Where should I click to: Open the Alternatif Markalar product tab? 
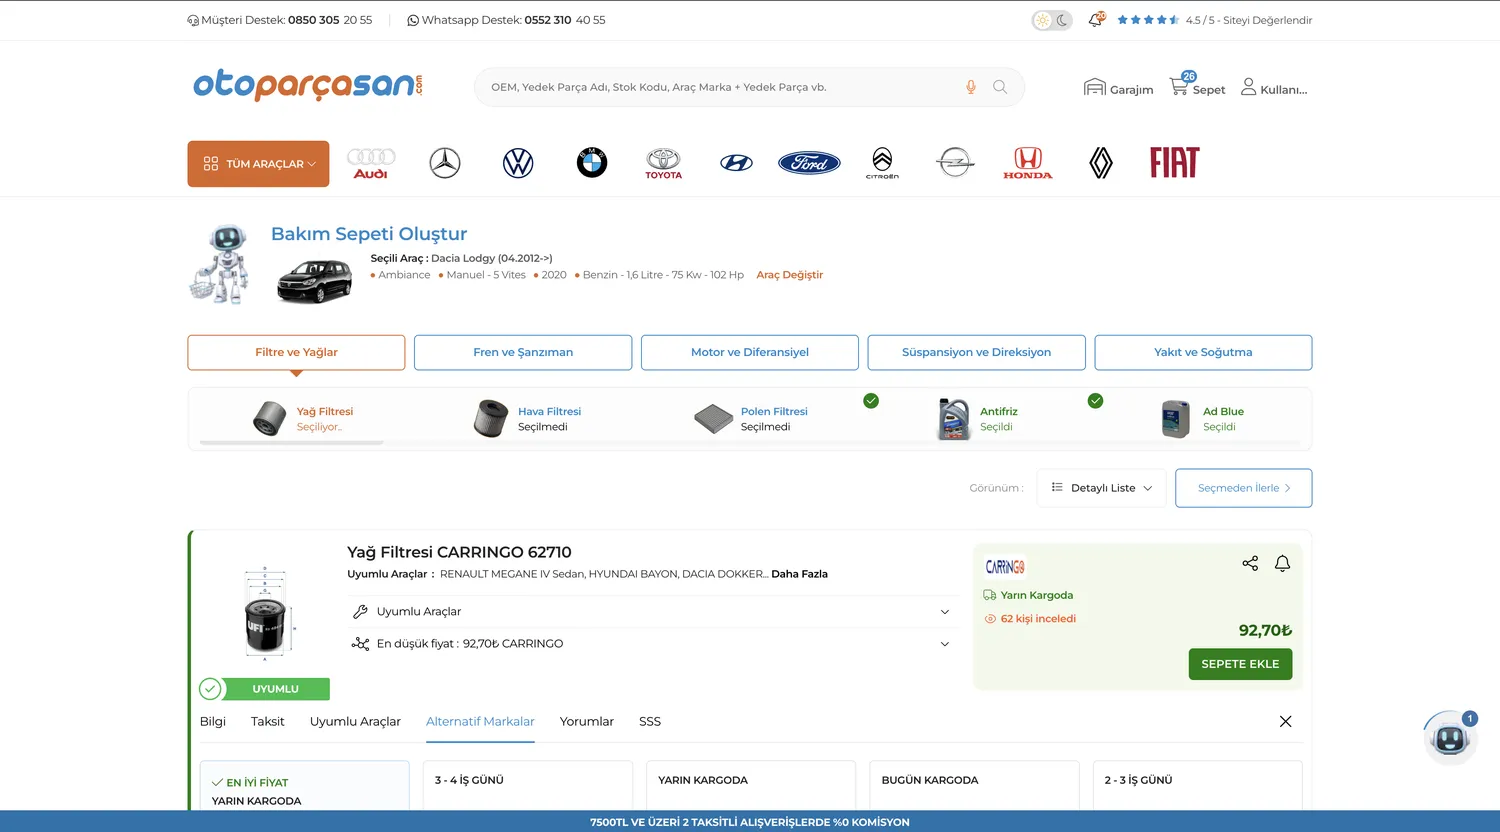coord(480,722)
